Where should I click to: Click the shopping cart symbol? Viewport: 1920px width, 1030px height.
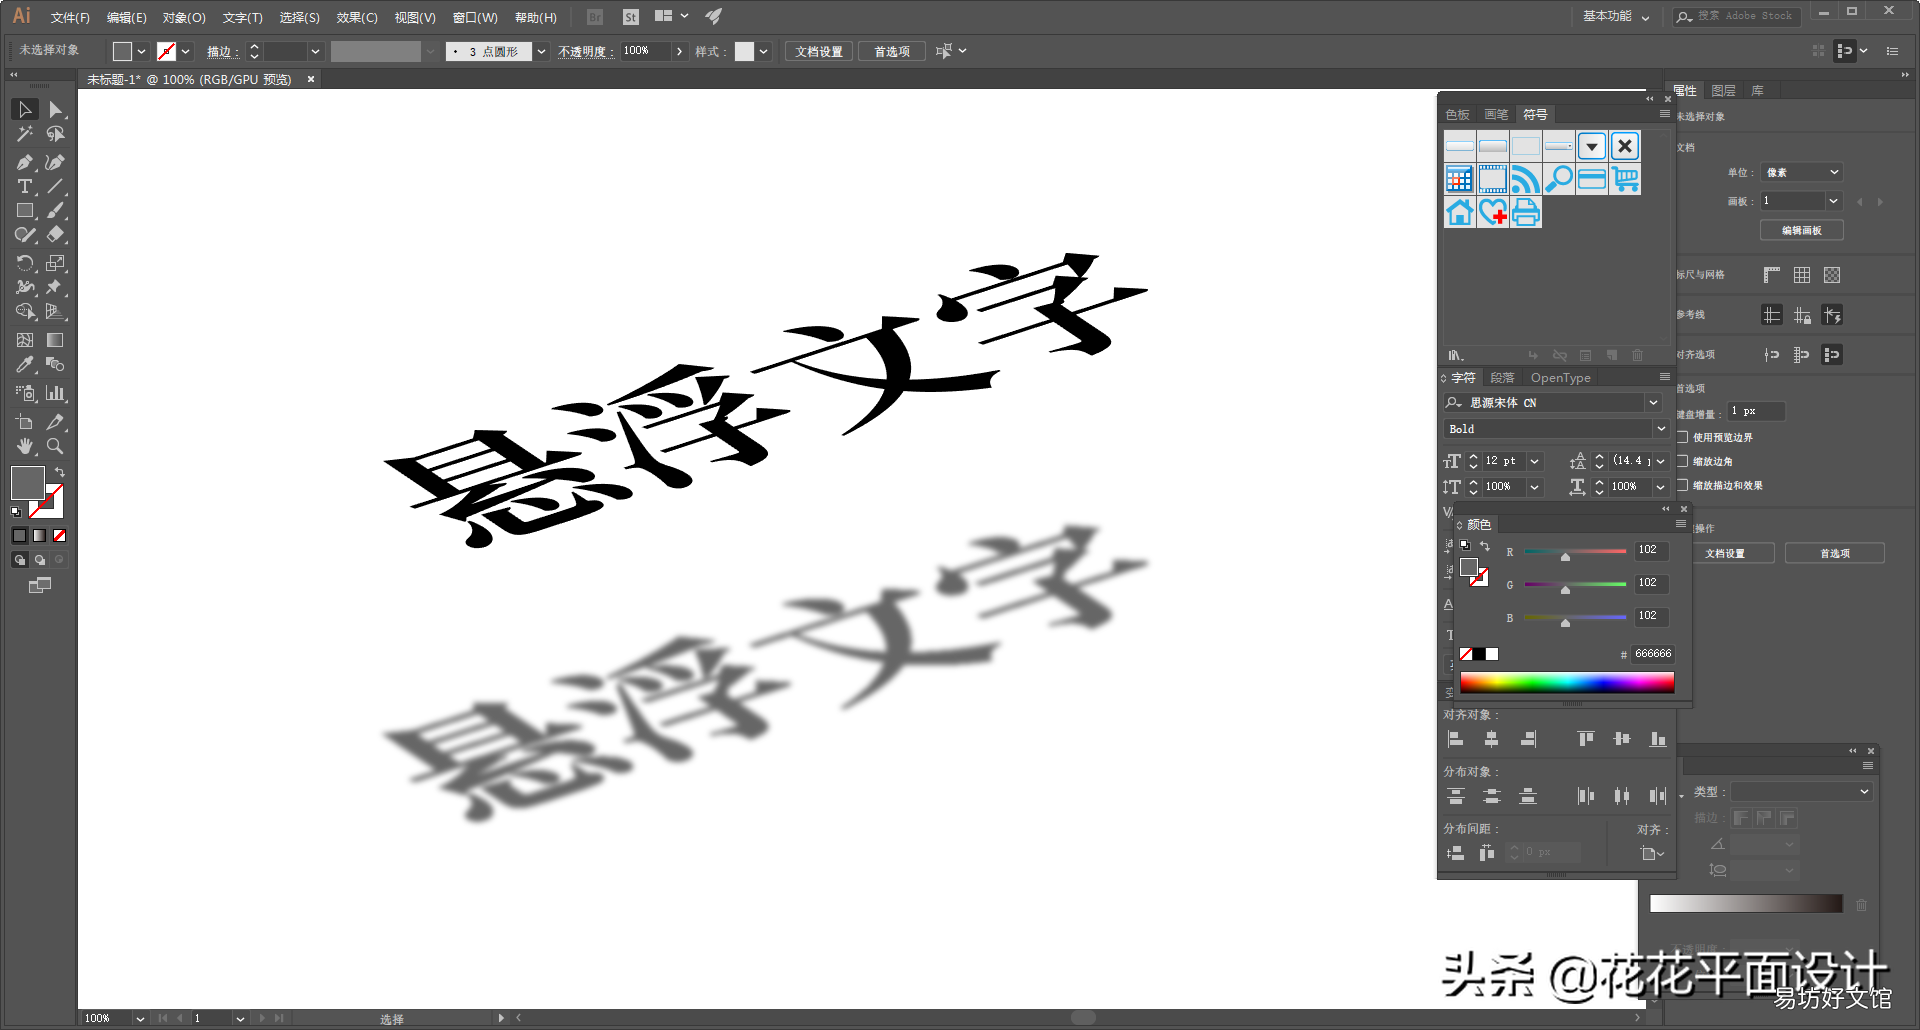[1625, 179]
